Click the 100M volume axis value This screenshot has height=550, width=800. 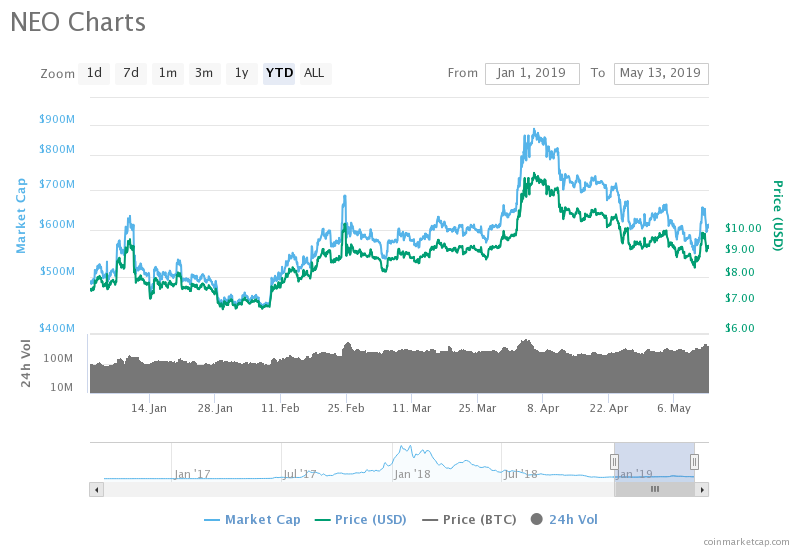coord(58,359)
